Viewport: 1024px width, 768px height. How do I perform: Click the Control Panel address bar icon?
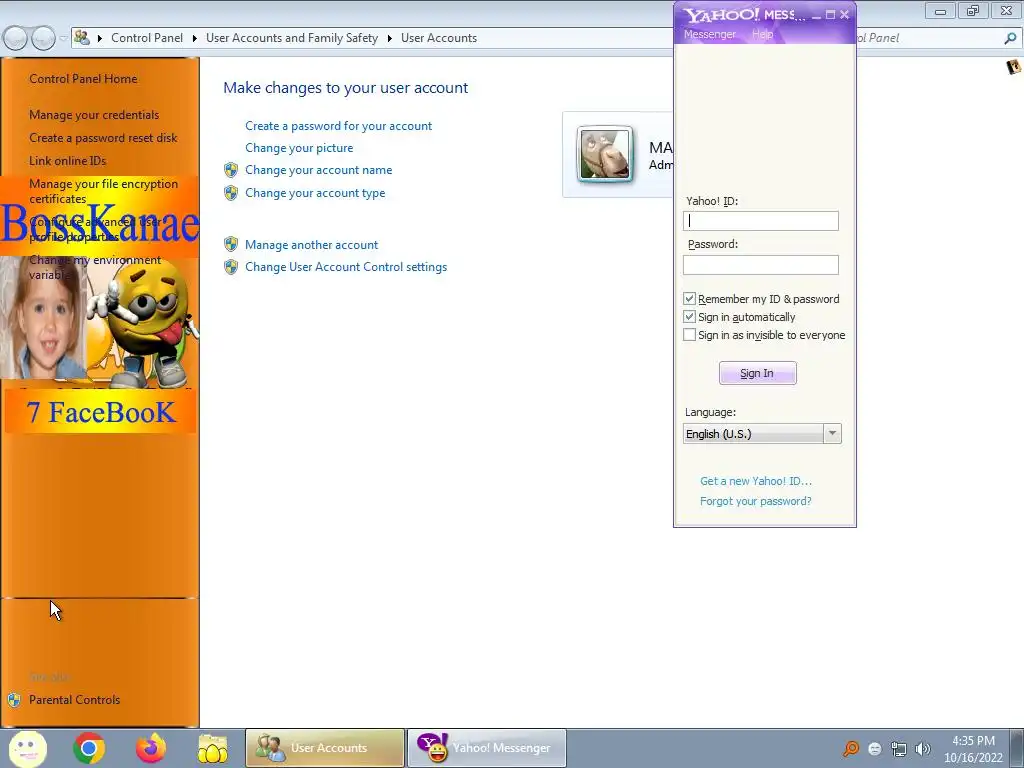pos(82,37)
